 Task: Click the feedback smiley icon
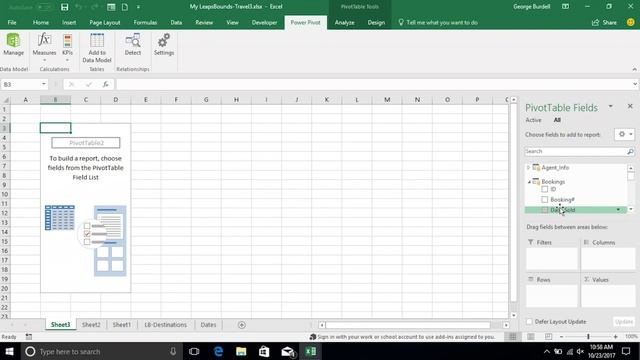630,22
